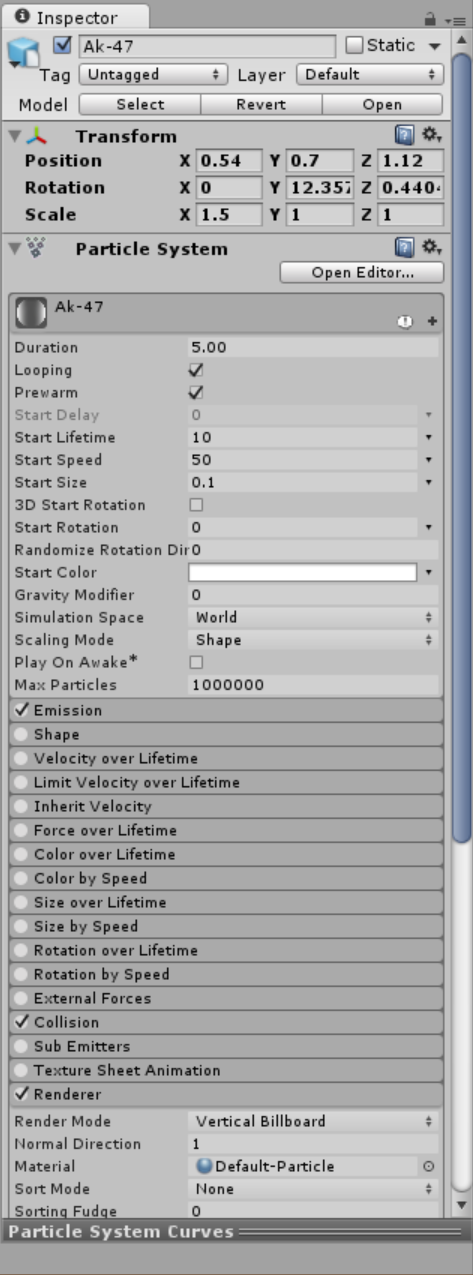Viewport: 473px width, 1275px height.
Task: Open Start Color mode arrow
Action: (428, 573)
